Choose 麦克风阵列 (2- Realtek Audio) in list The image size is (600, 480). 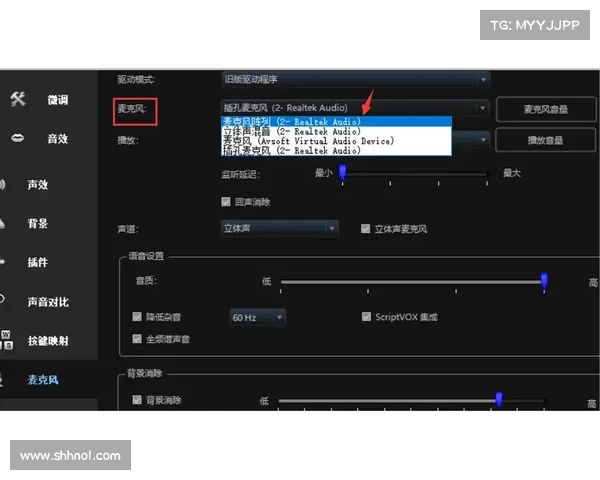[x=336, y=122]
